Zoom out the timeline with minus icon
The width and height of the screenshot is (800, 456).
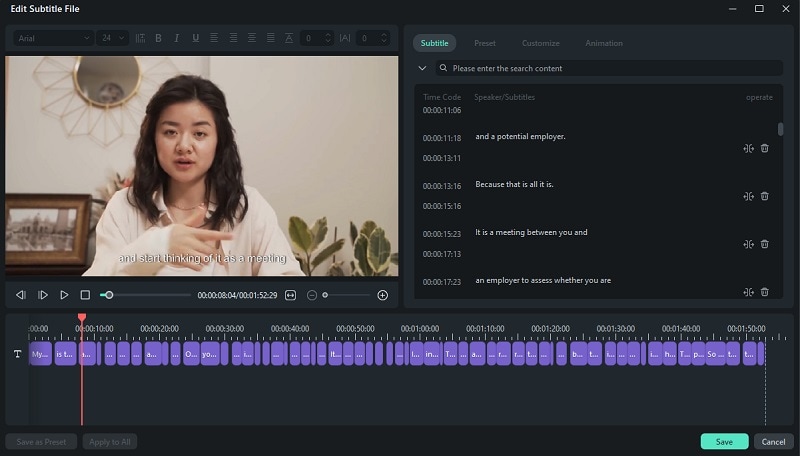tap(312, 295)
